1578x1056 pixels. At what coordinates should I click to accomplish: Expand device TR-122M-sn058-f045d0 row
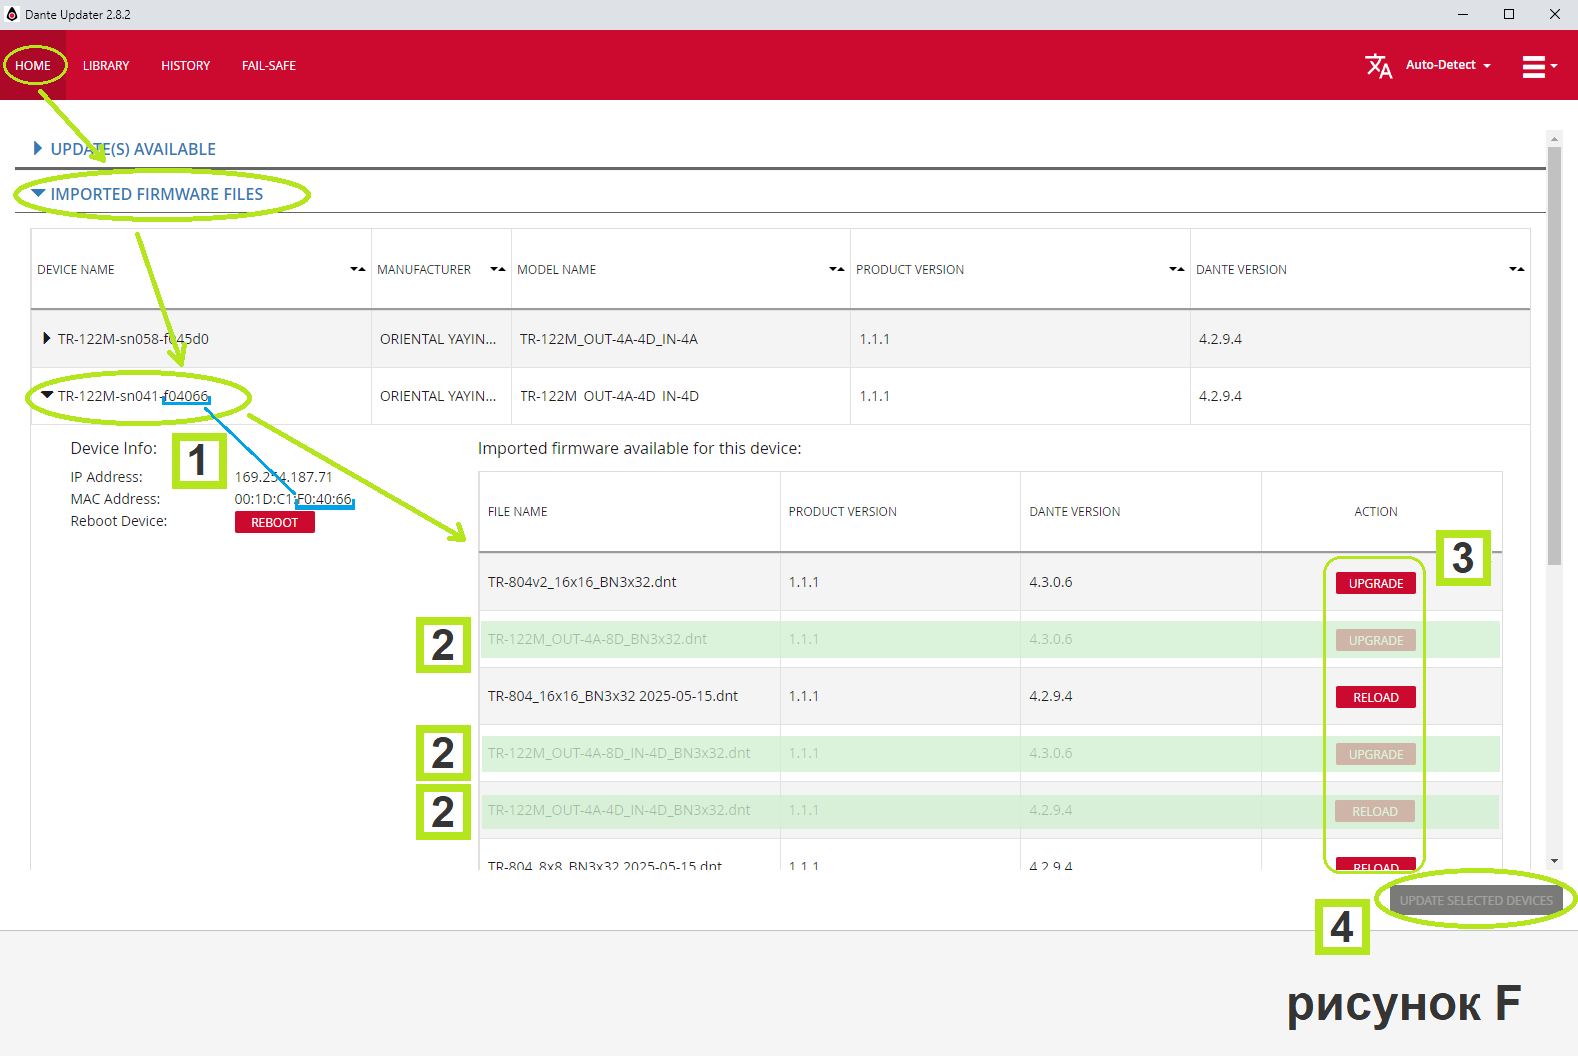click(x=46, y=339)
